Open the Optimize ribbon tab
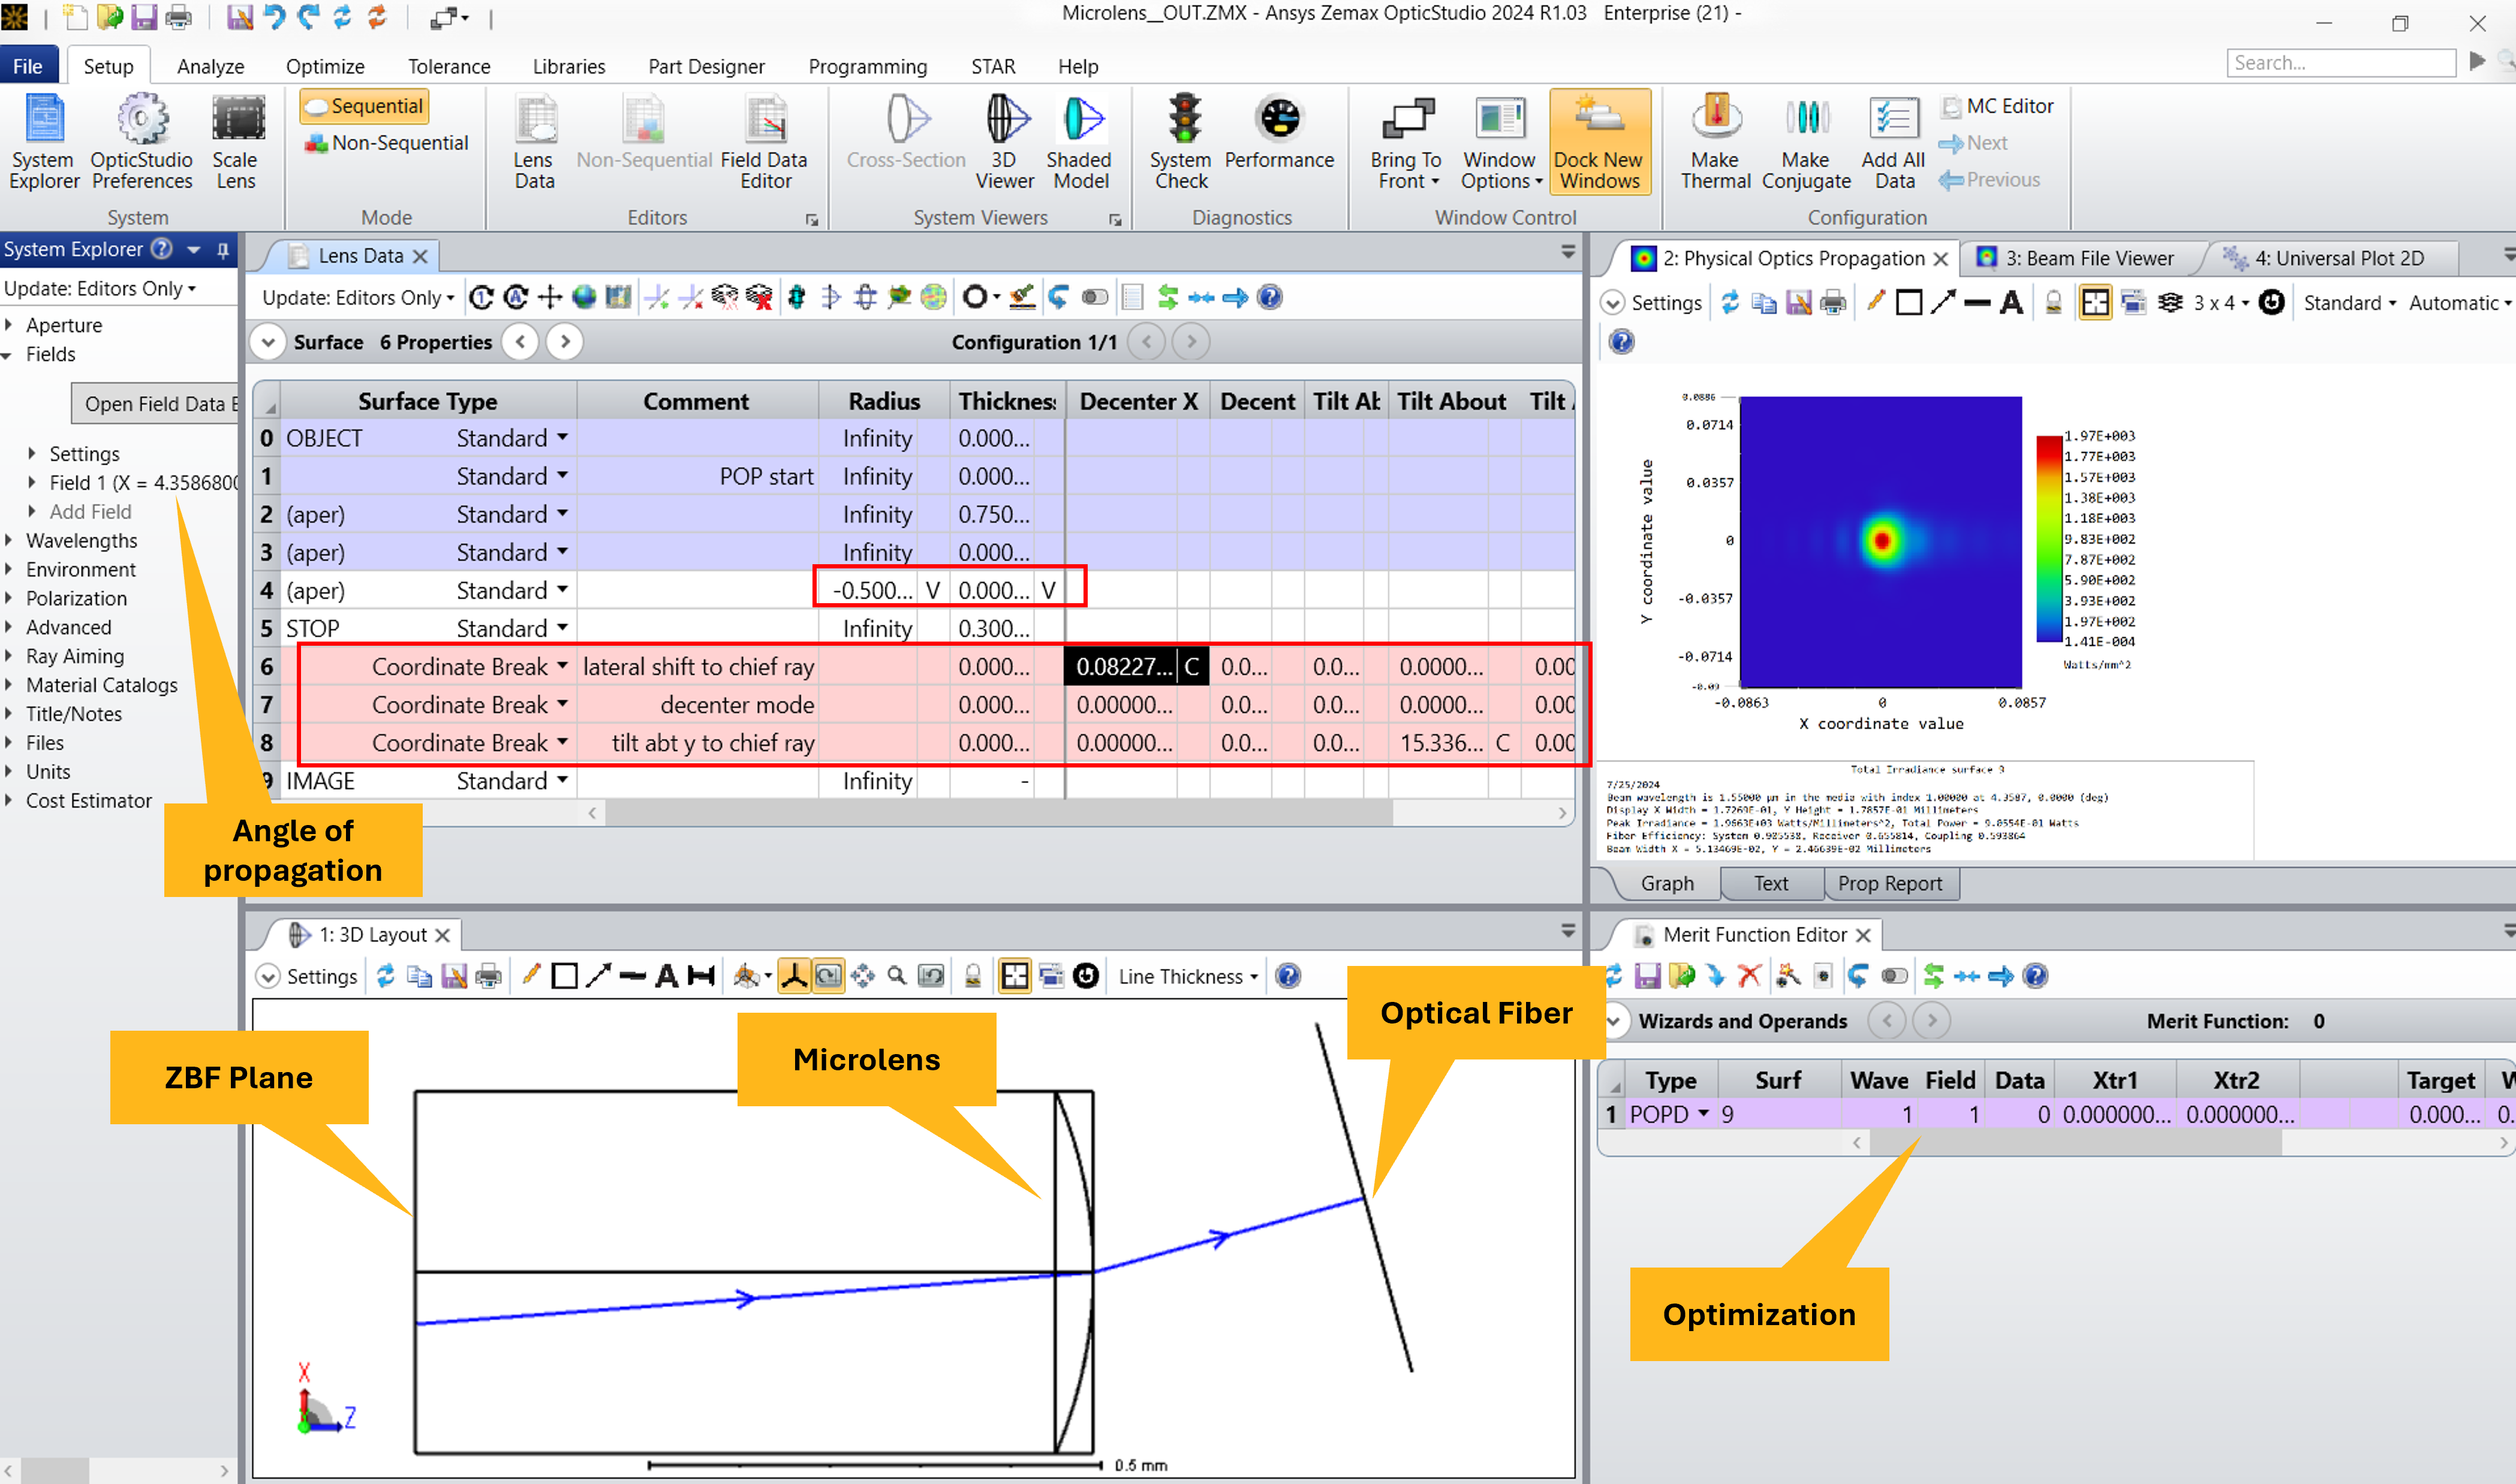The height and width of the screenshot is (1484, 2516). (x=325, y=66)
